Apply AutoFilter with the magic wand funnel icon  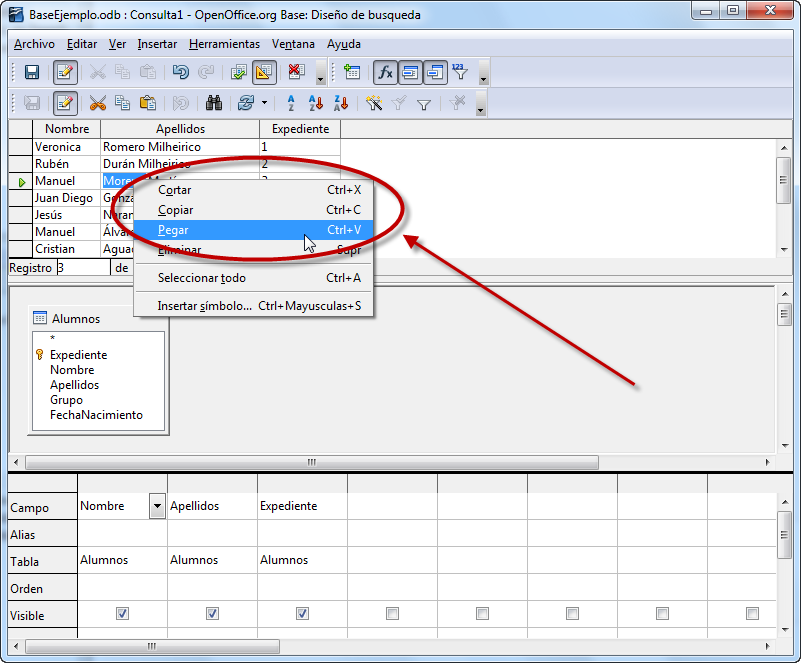[x=374, y=104]
